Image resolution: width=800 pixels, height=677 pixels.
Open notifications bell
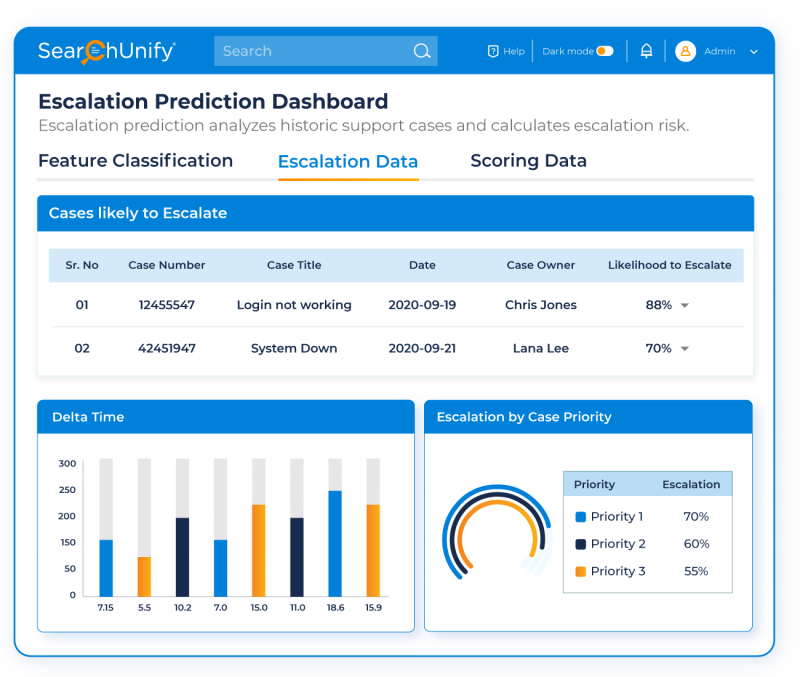[x=646, y=51]
